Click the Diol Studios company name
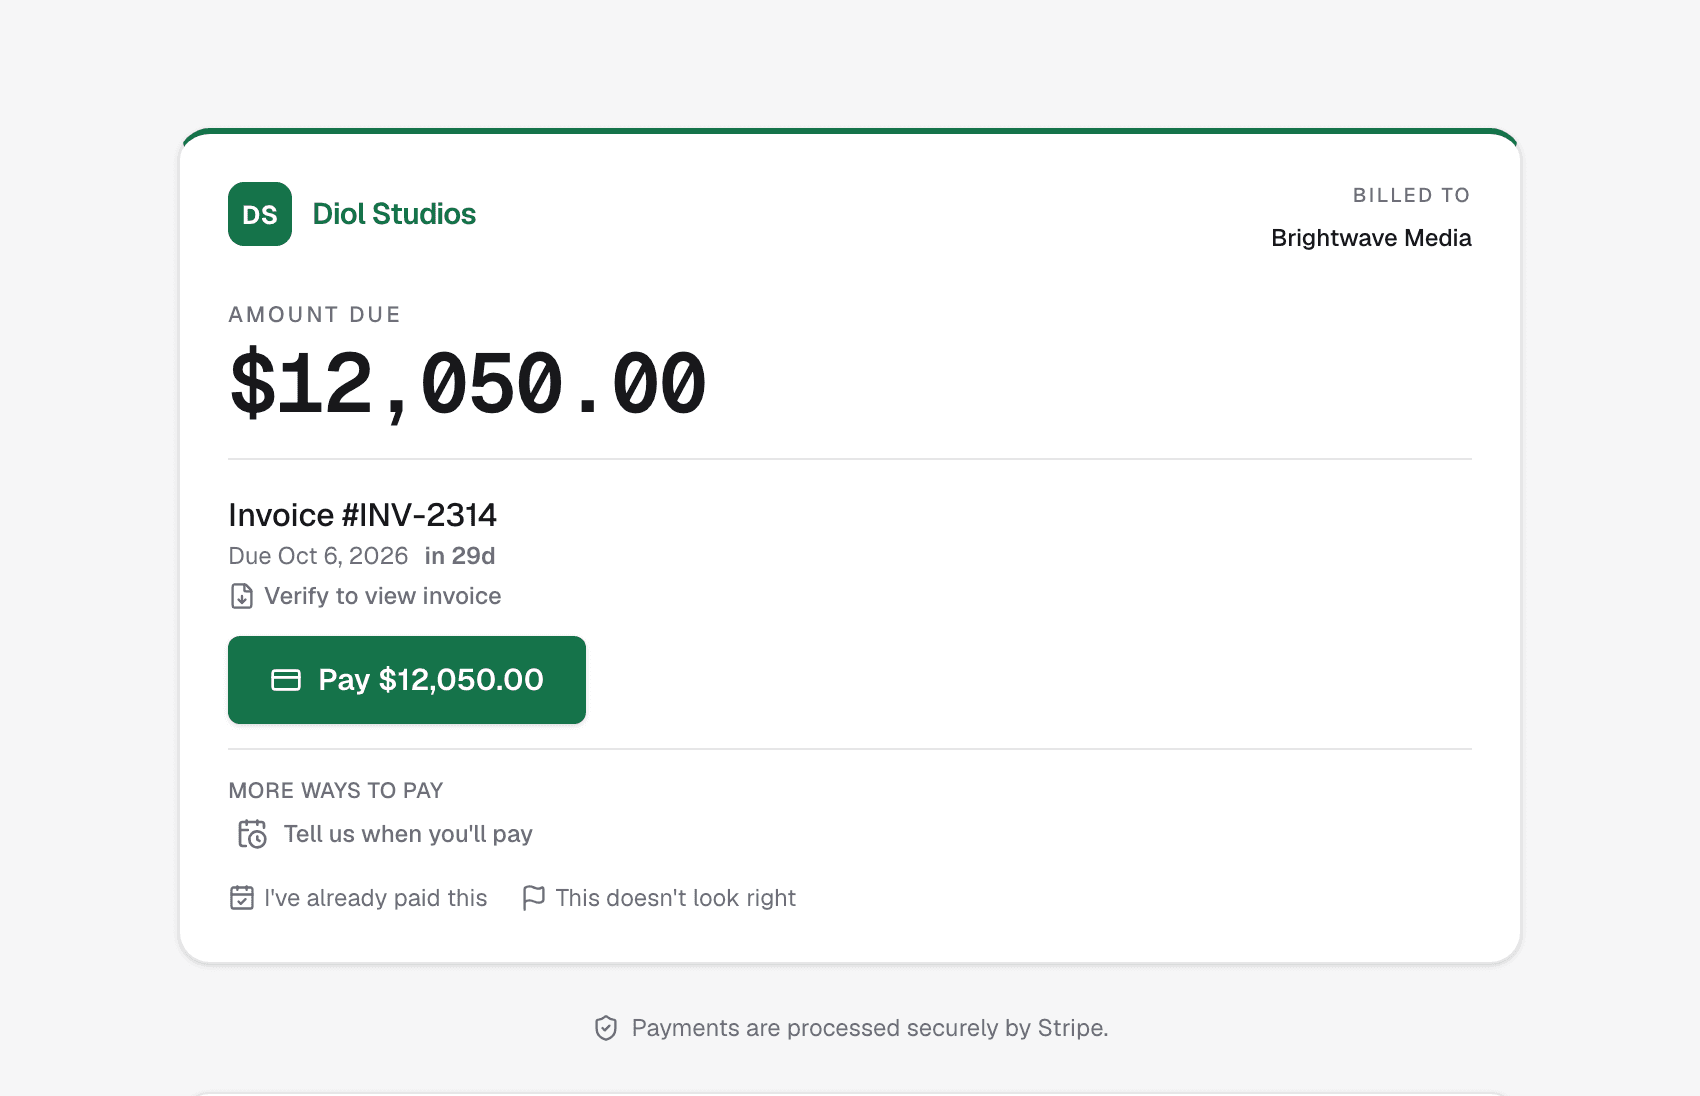 (x=394, y=214)
